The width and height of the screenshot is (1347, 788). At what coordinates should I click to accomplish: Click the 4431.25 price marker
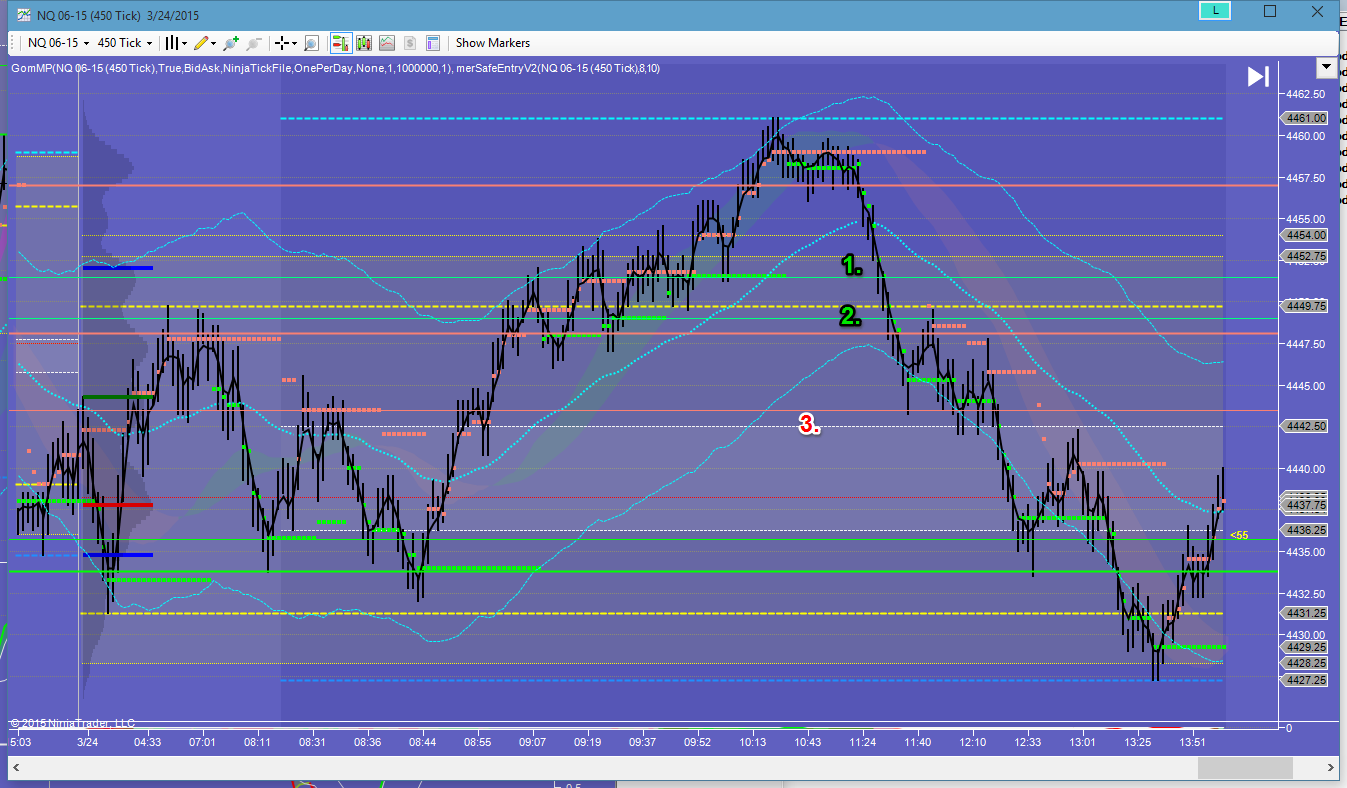(x=1306, y=613)
